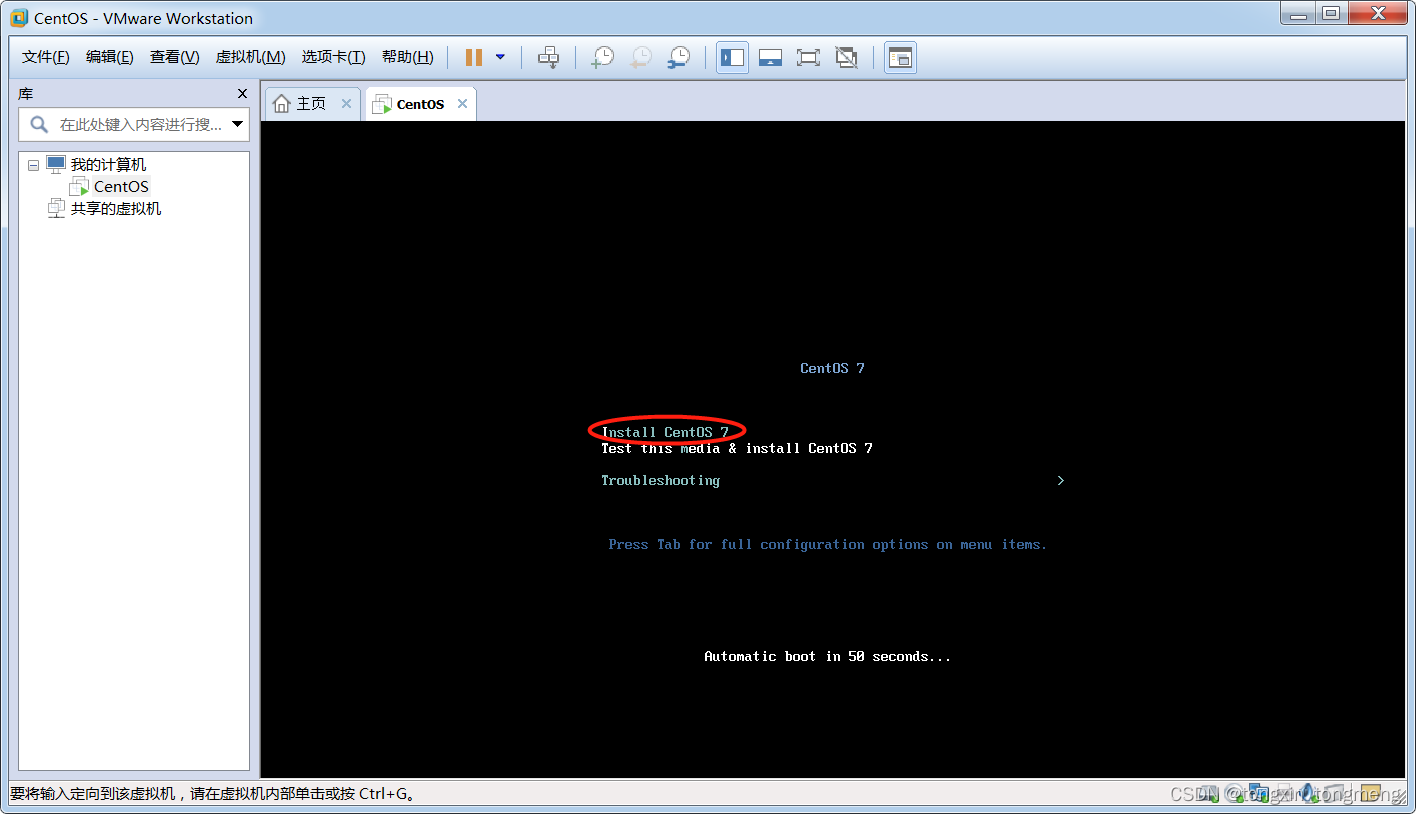The width and height of the screenshot is (1416, 814).
Task: Select 我的计算机 in the library tree
Action: coord(108,165)
